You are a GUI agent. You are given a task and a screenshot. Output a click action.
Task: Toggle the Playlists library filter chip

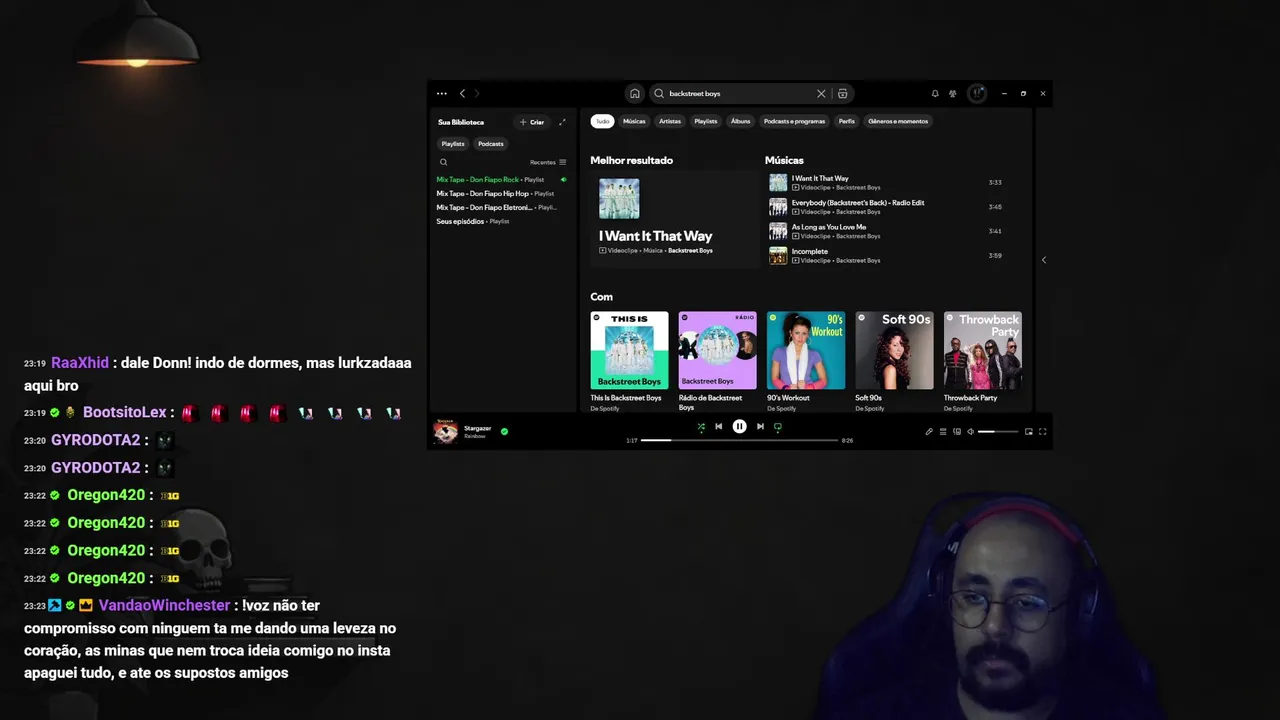click(453, 144)
